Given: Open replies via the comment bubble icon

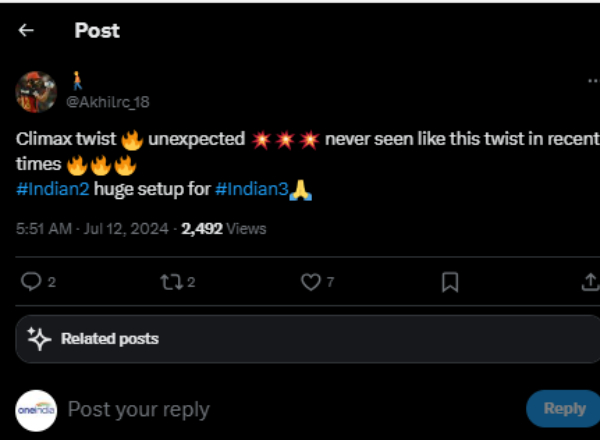Looking at the screenshot, I should coord(30,283).
